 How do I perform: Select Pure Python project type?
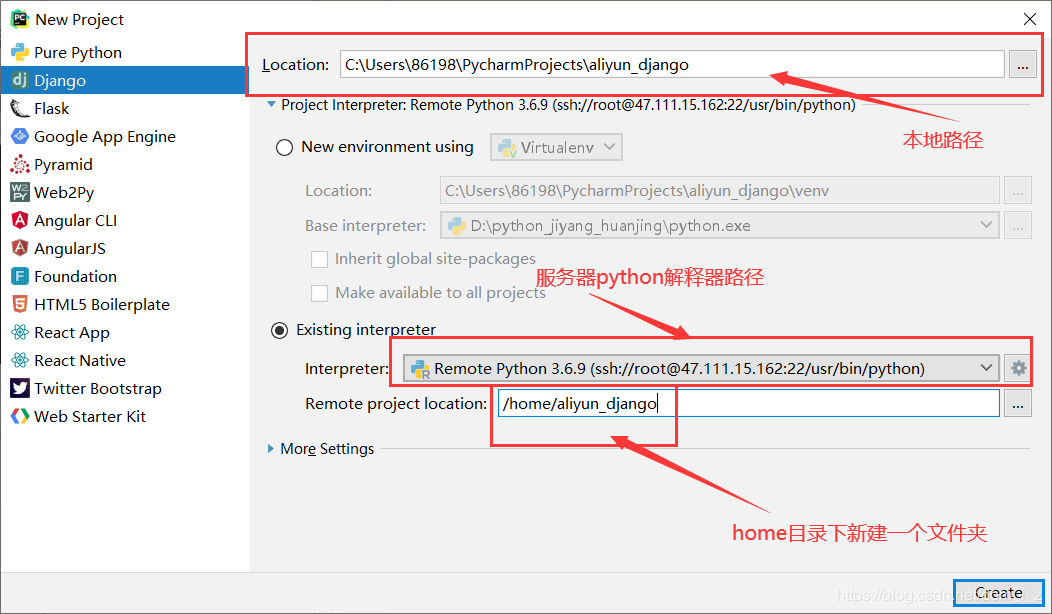(x=78, y=52)
